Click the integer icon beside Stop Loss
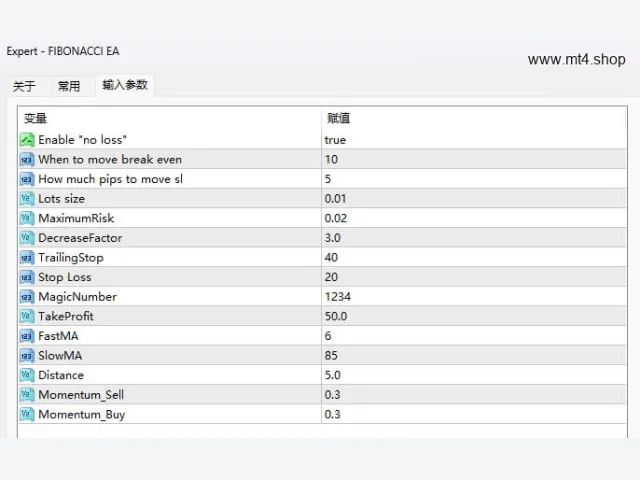This screenshot has width=640, height=480. point(27,277)
